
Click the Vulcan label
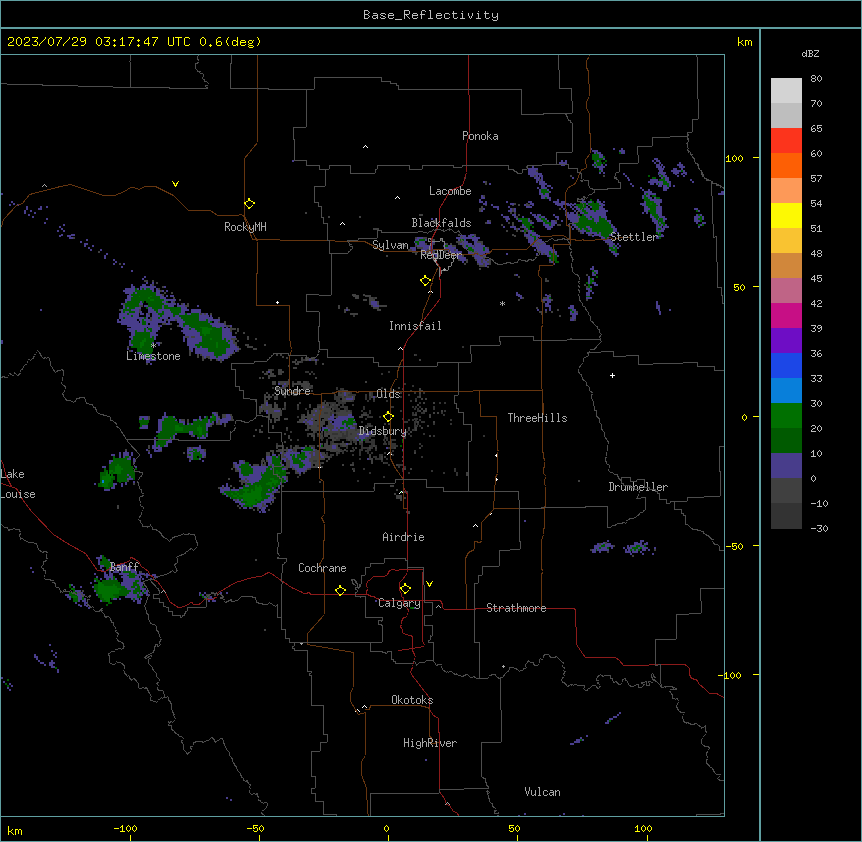tap(543, 792)
